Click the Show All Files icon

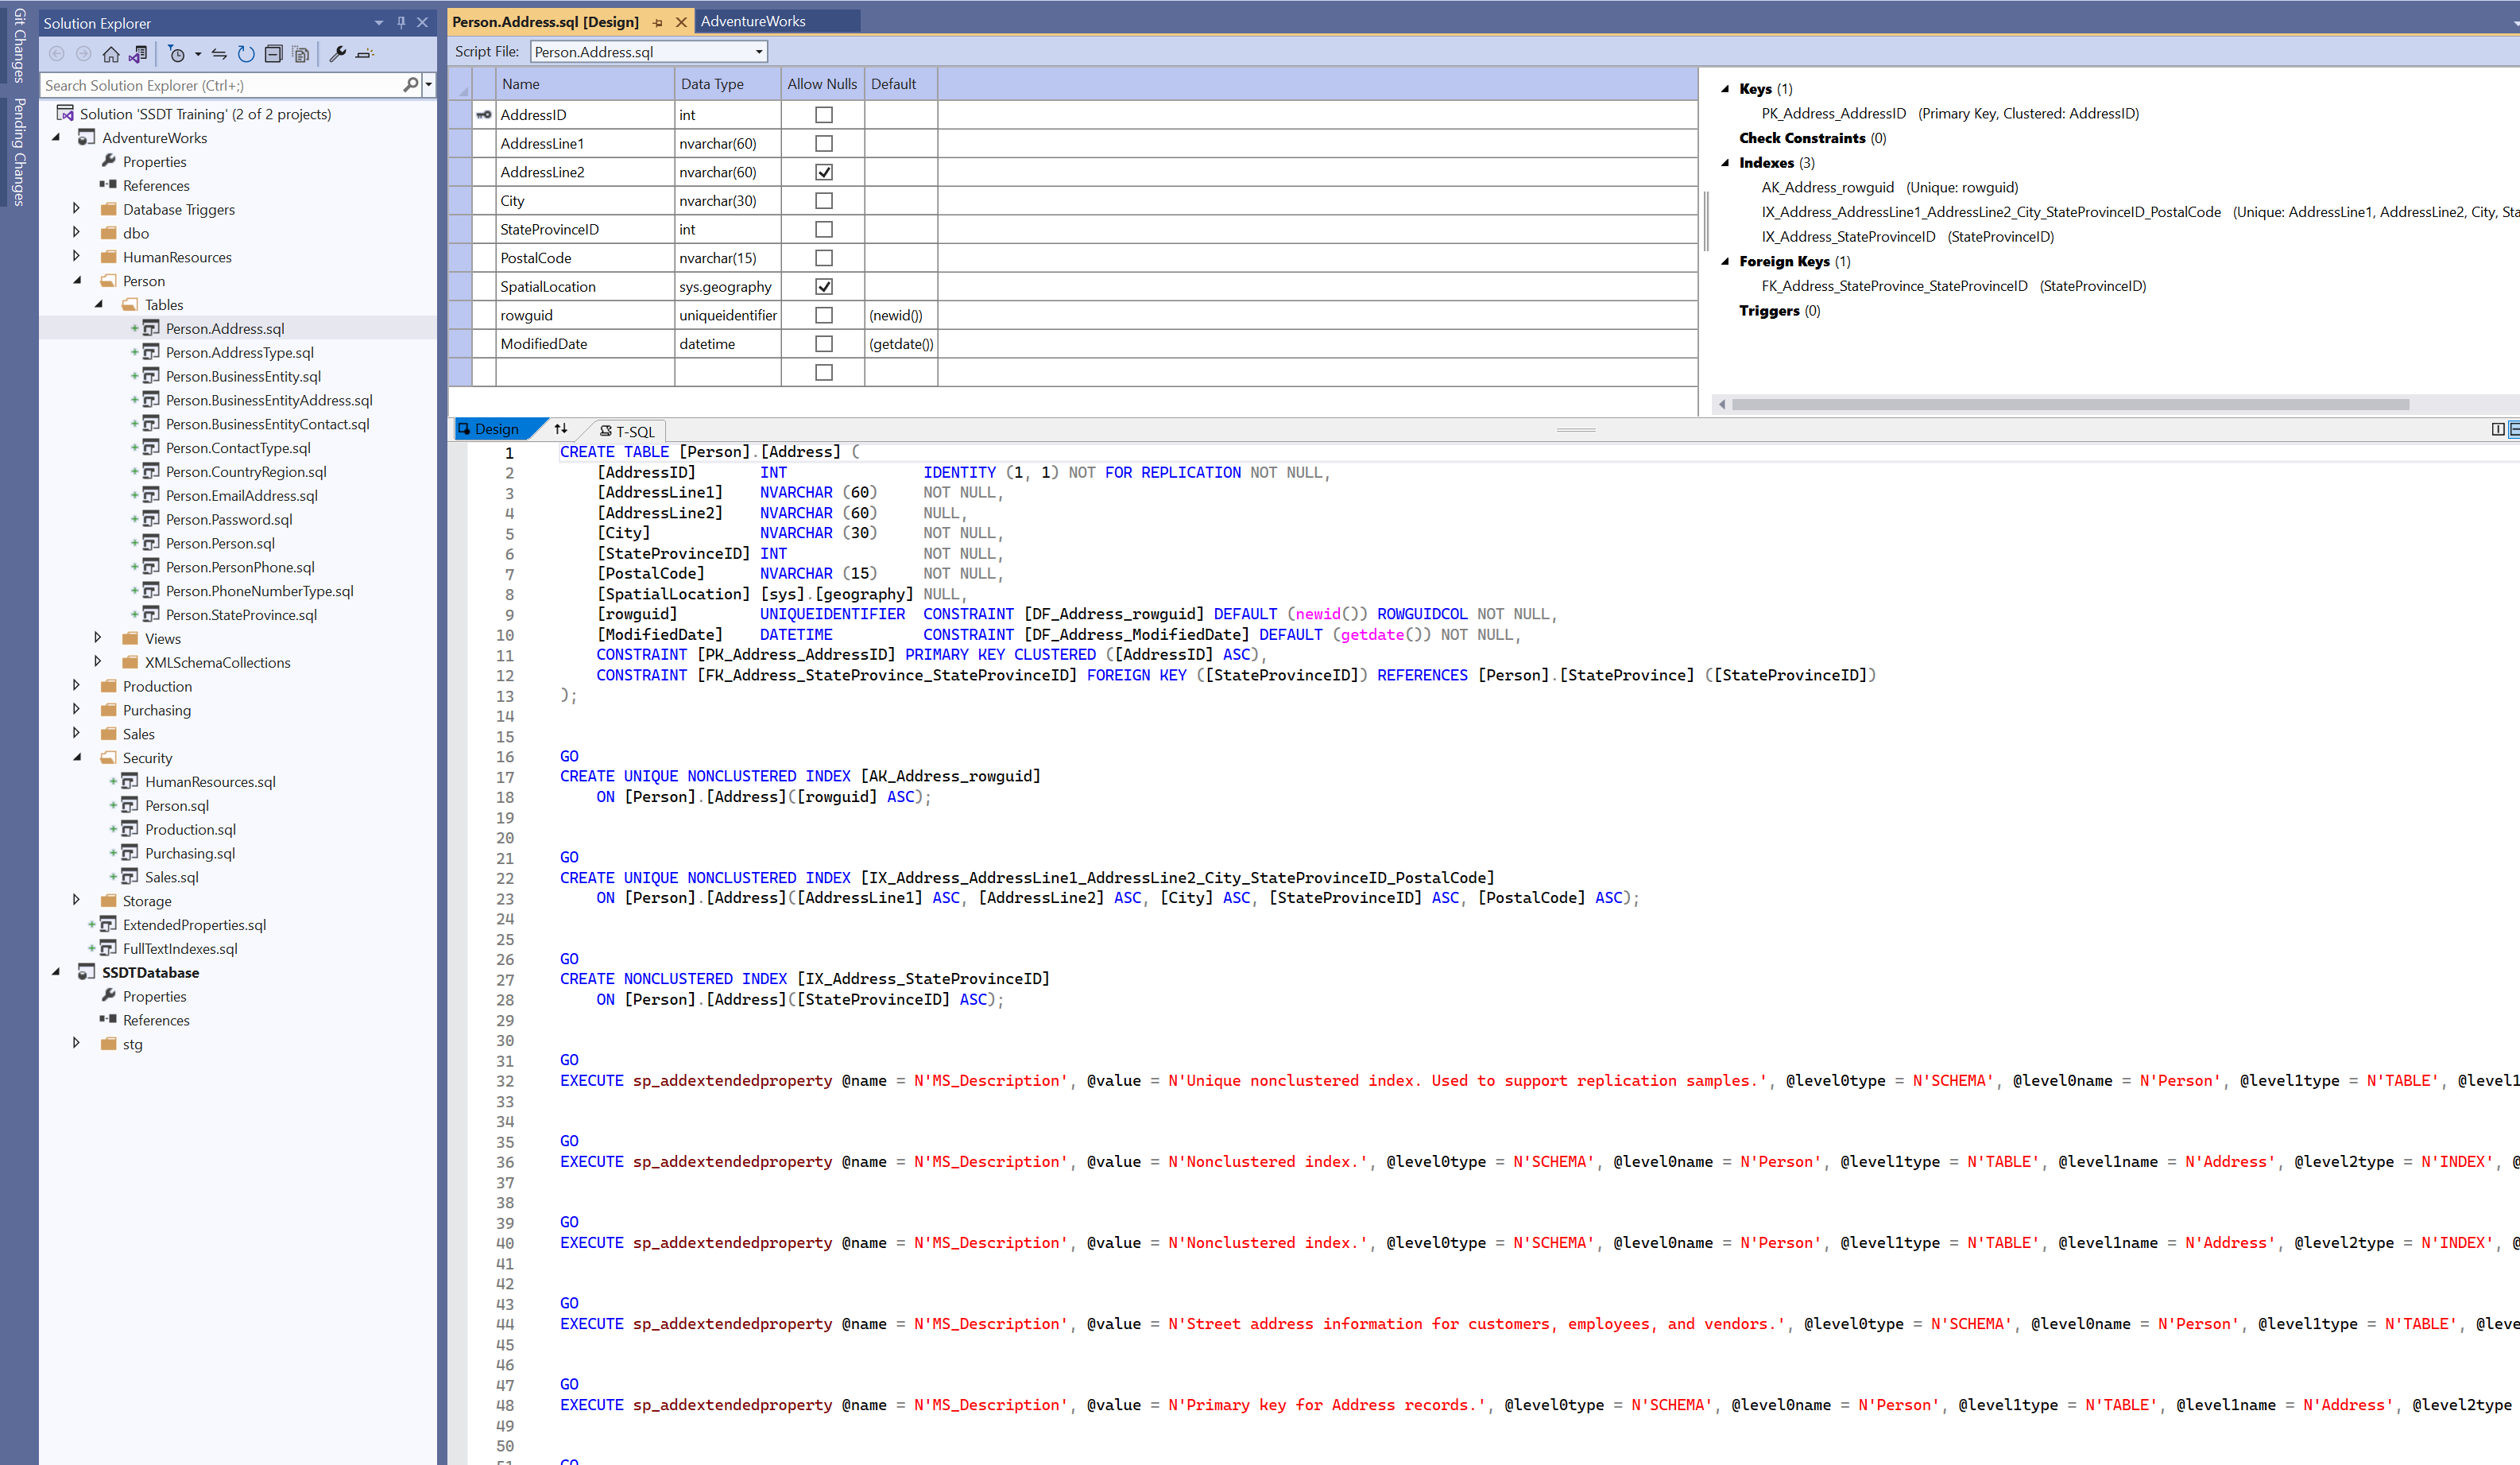(300, 54)
